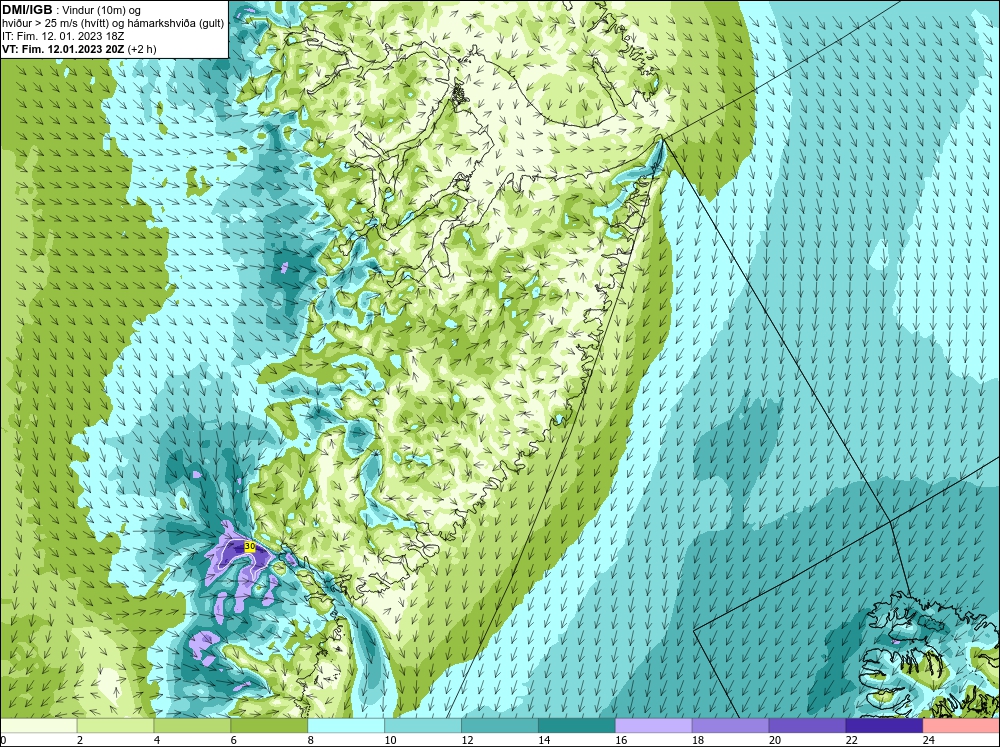Click the 'VT: Fim. 12.01.2023 20Z (+2 h)' line
This screenshot has height=747, width=1000.
tap(79, 49)
